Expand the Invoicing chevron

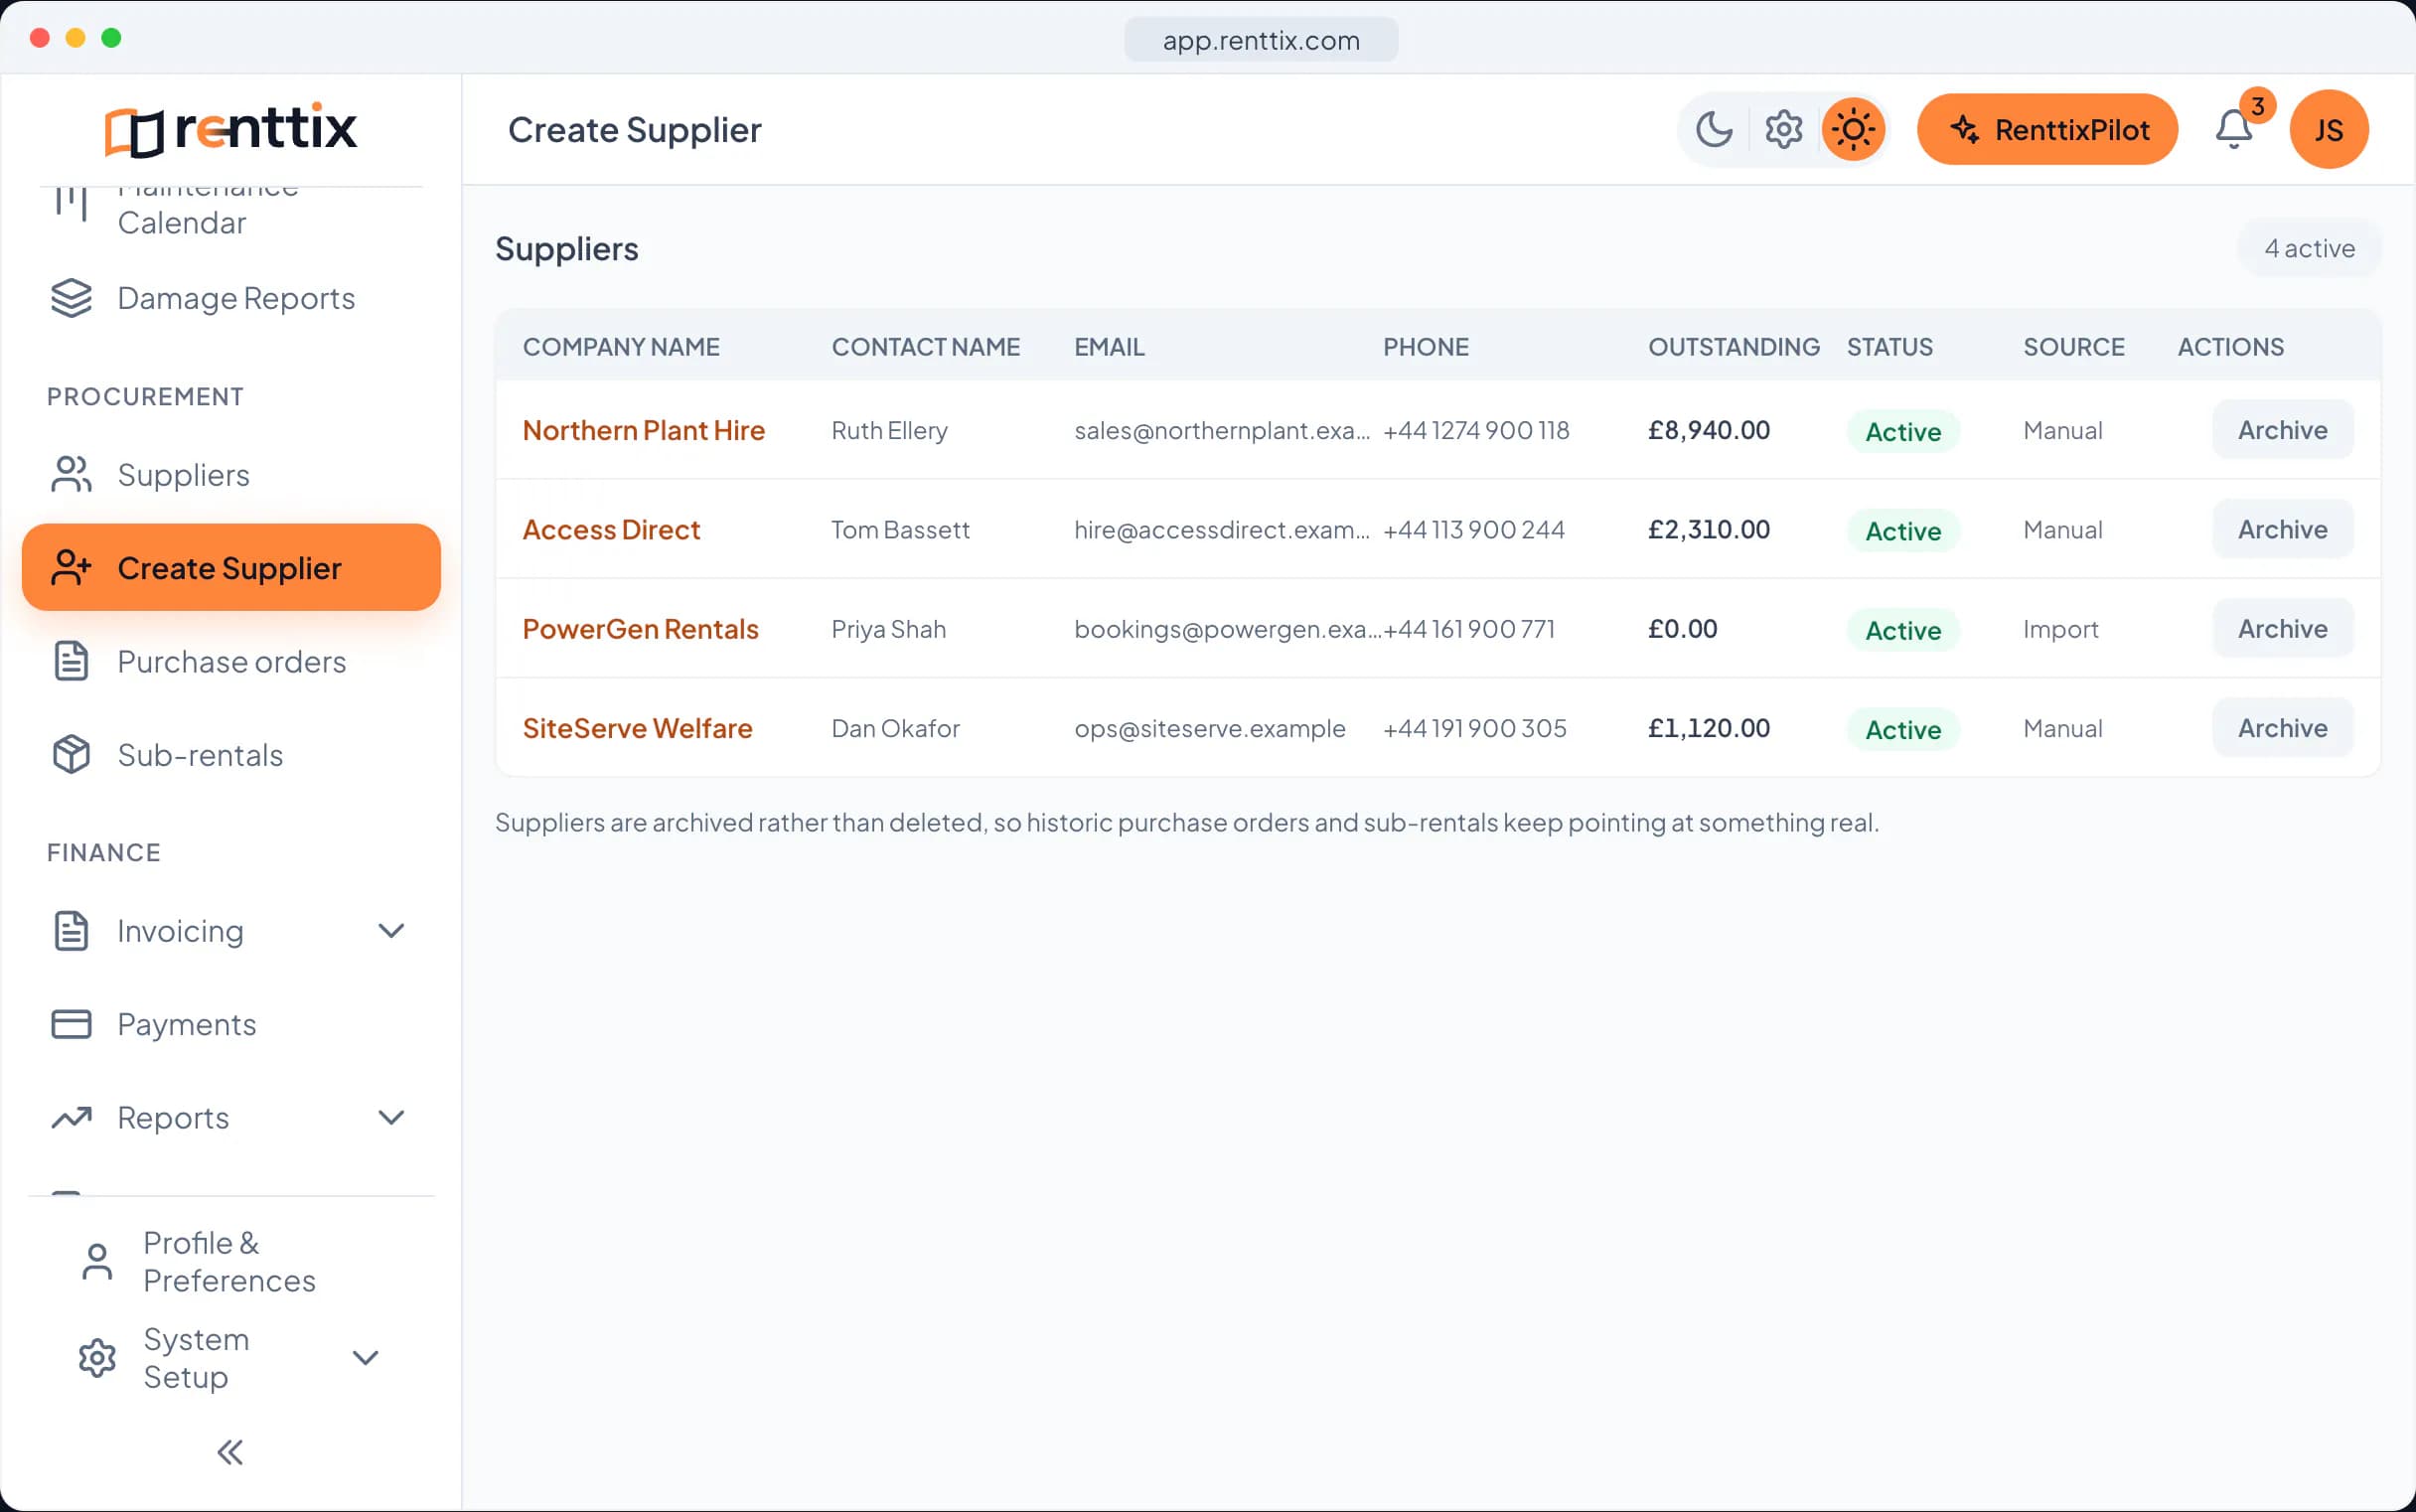pyautogui.click(x=391, y=931)
